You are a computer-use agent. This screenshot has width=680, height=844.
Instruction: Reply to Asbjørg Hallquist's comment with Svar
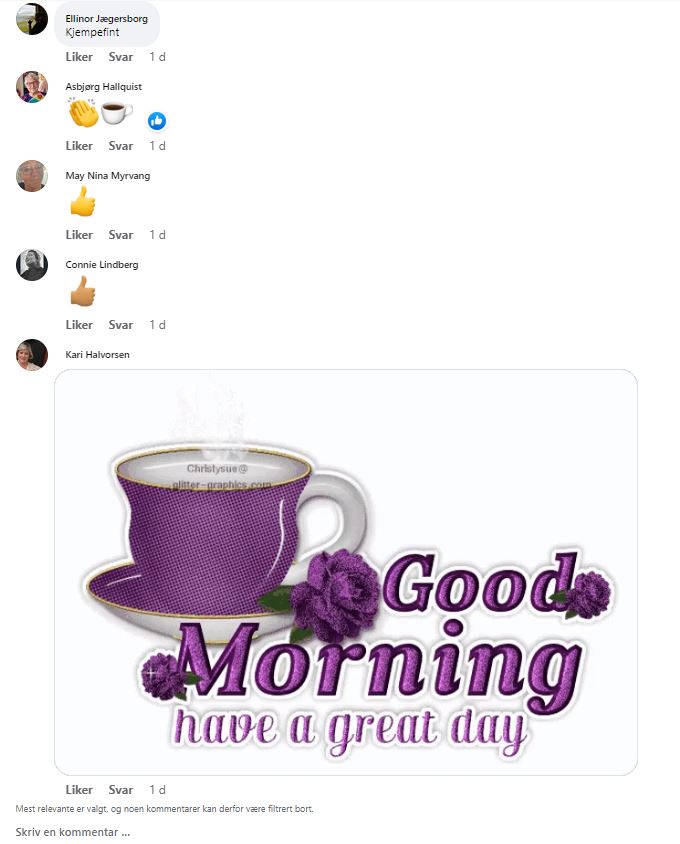[x=121, y=146]
